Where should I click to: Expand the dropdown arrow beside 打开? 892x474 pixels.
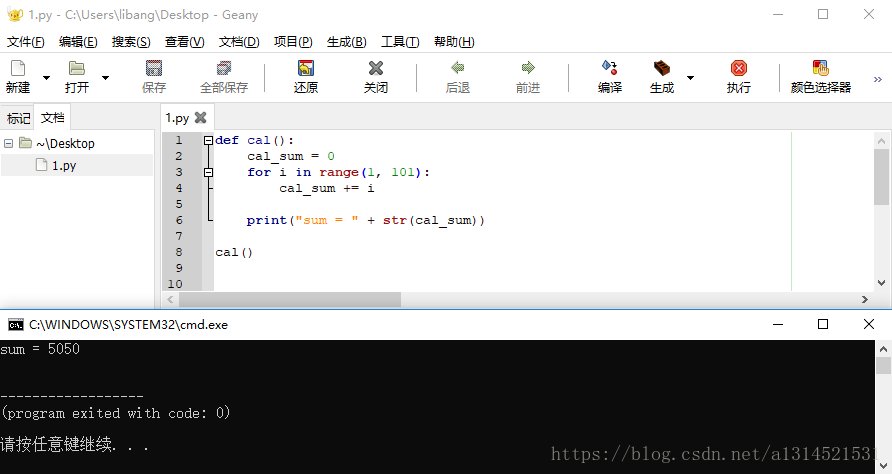point(105,77)
